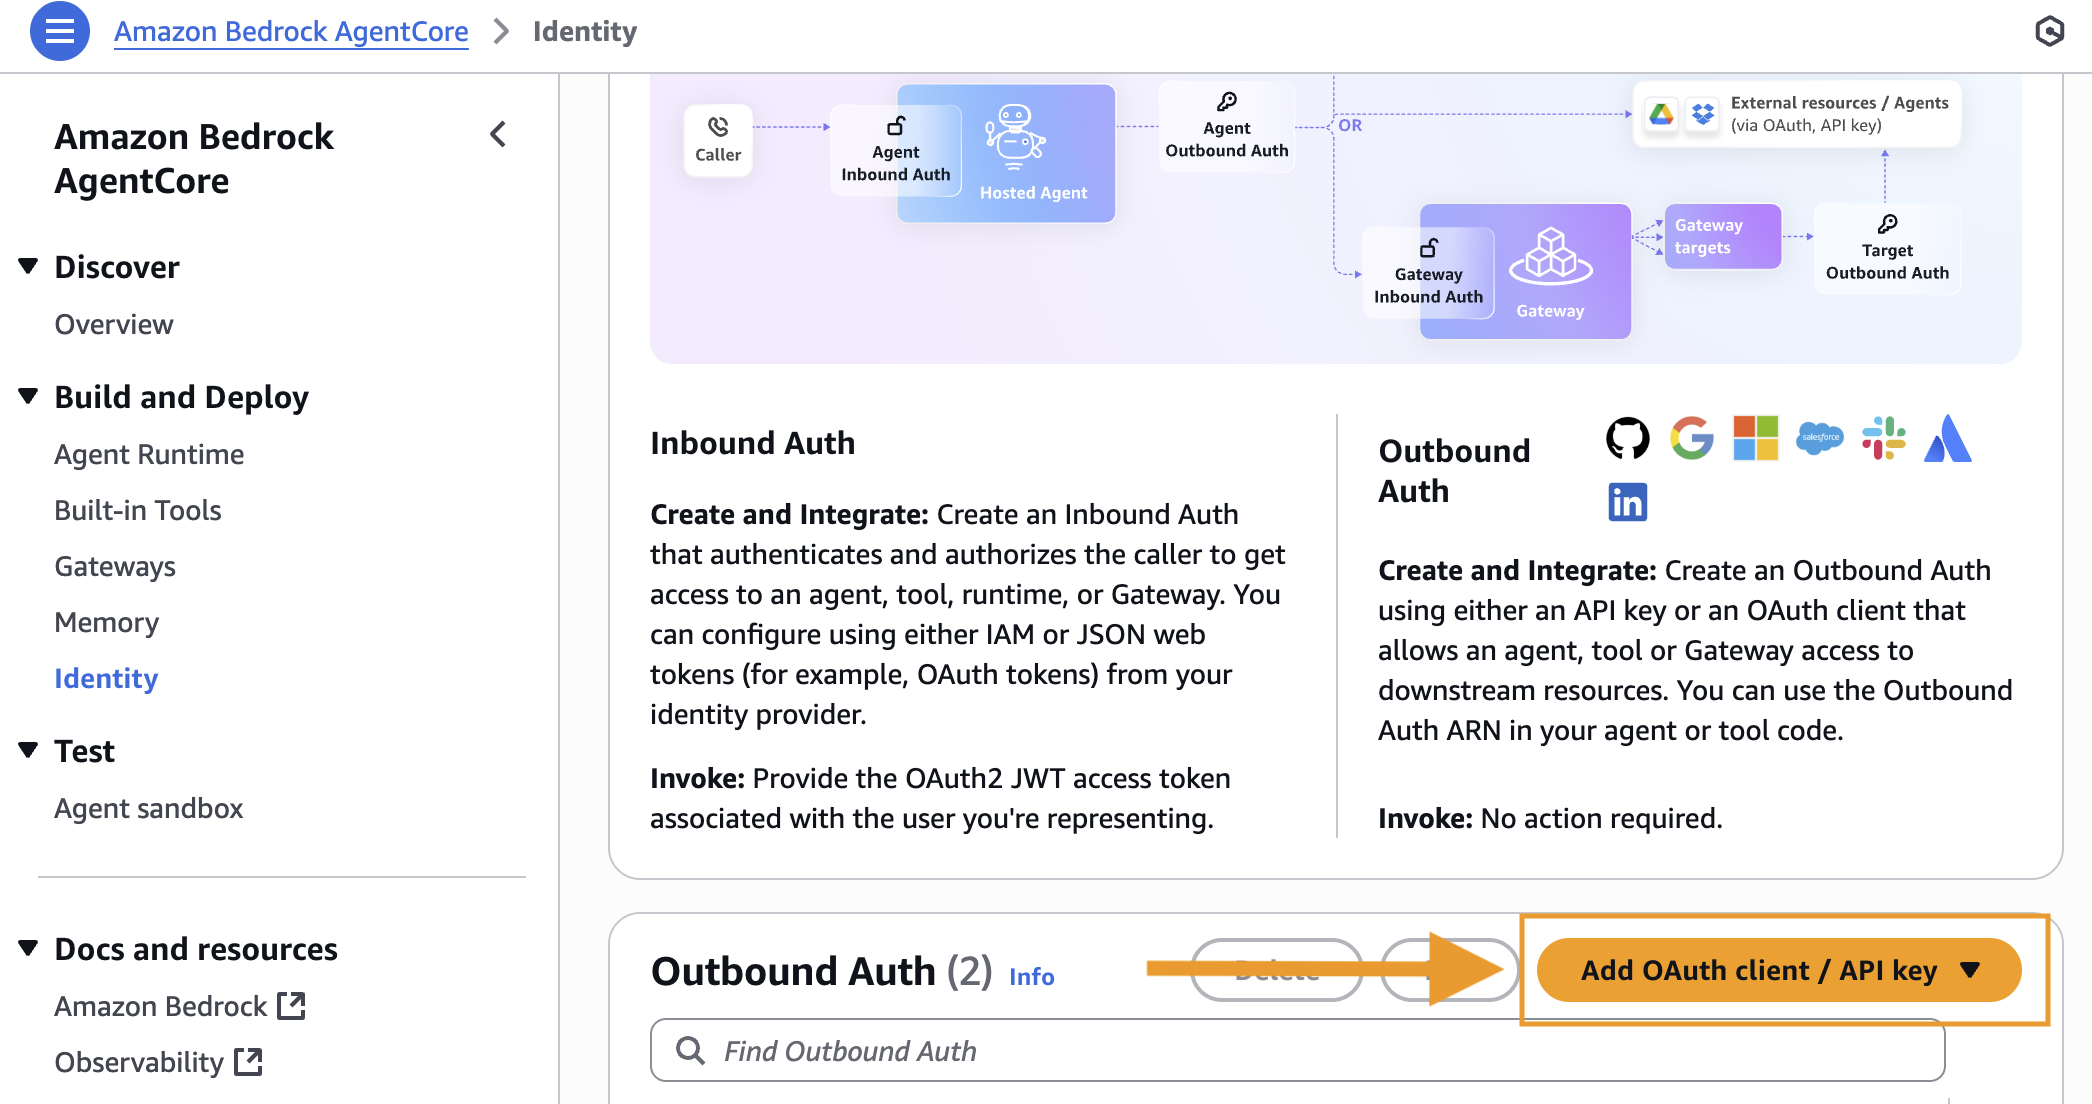The height and width of the screenshot is (1104, 2092).
Task: Click the Microsoft provider logo
Action: 1755,438
